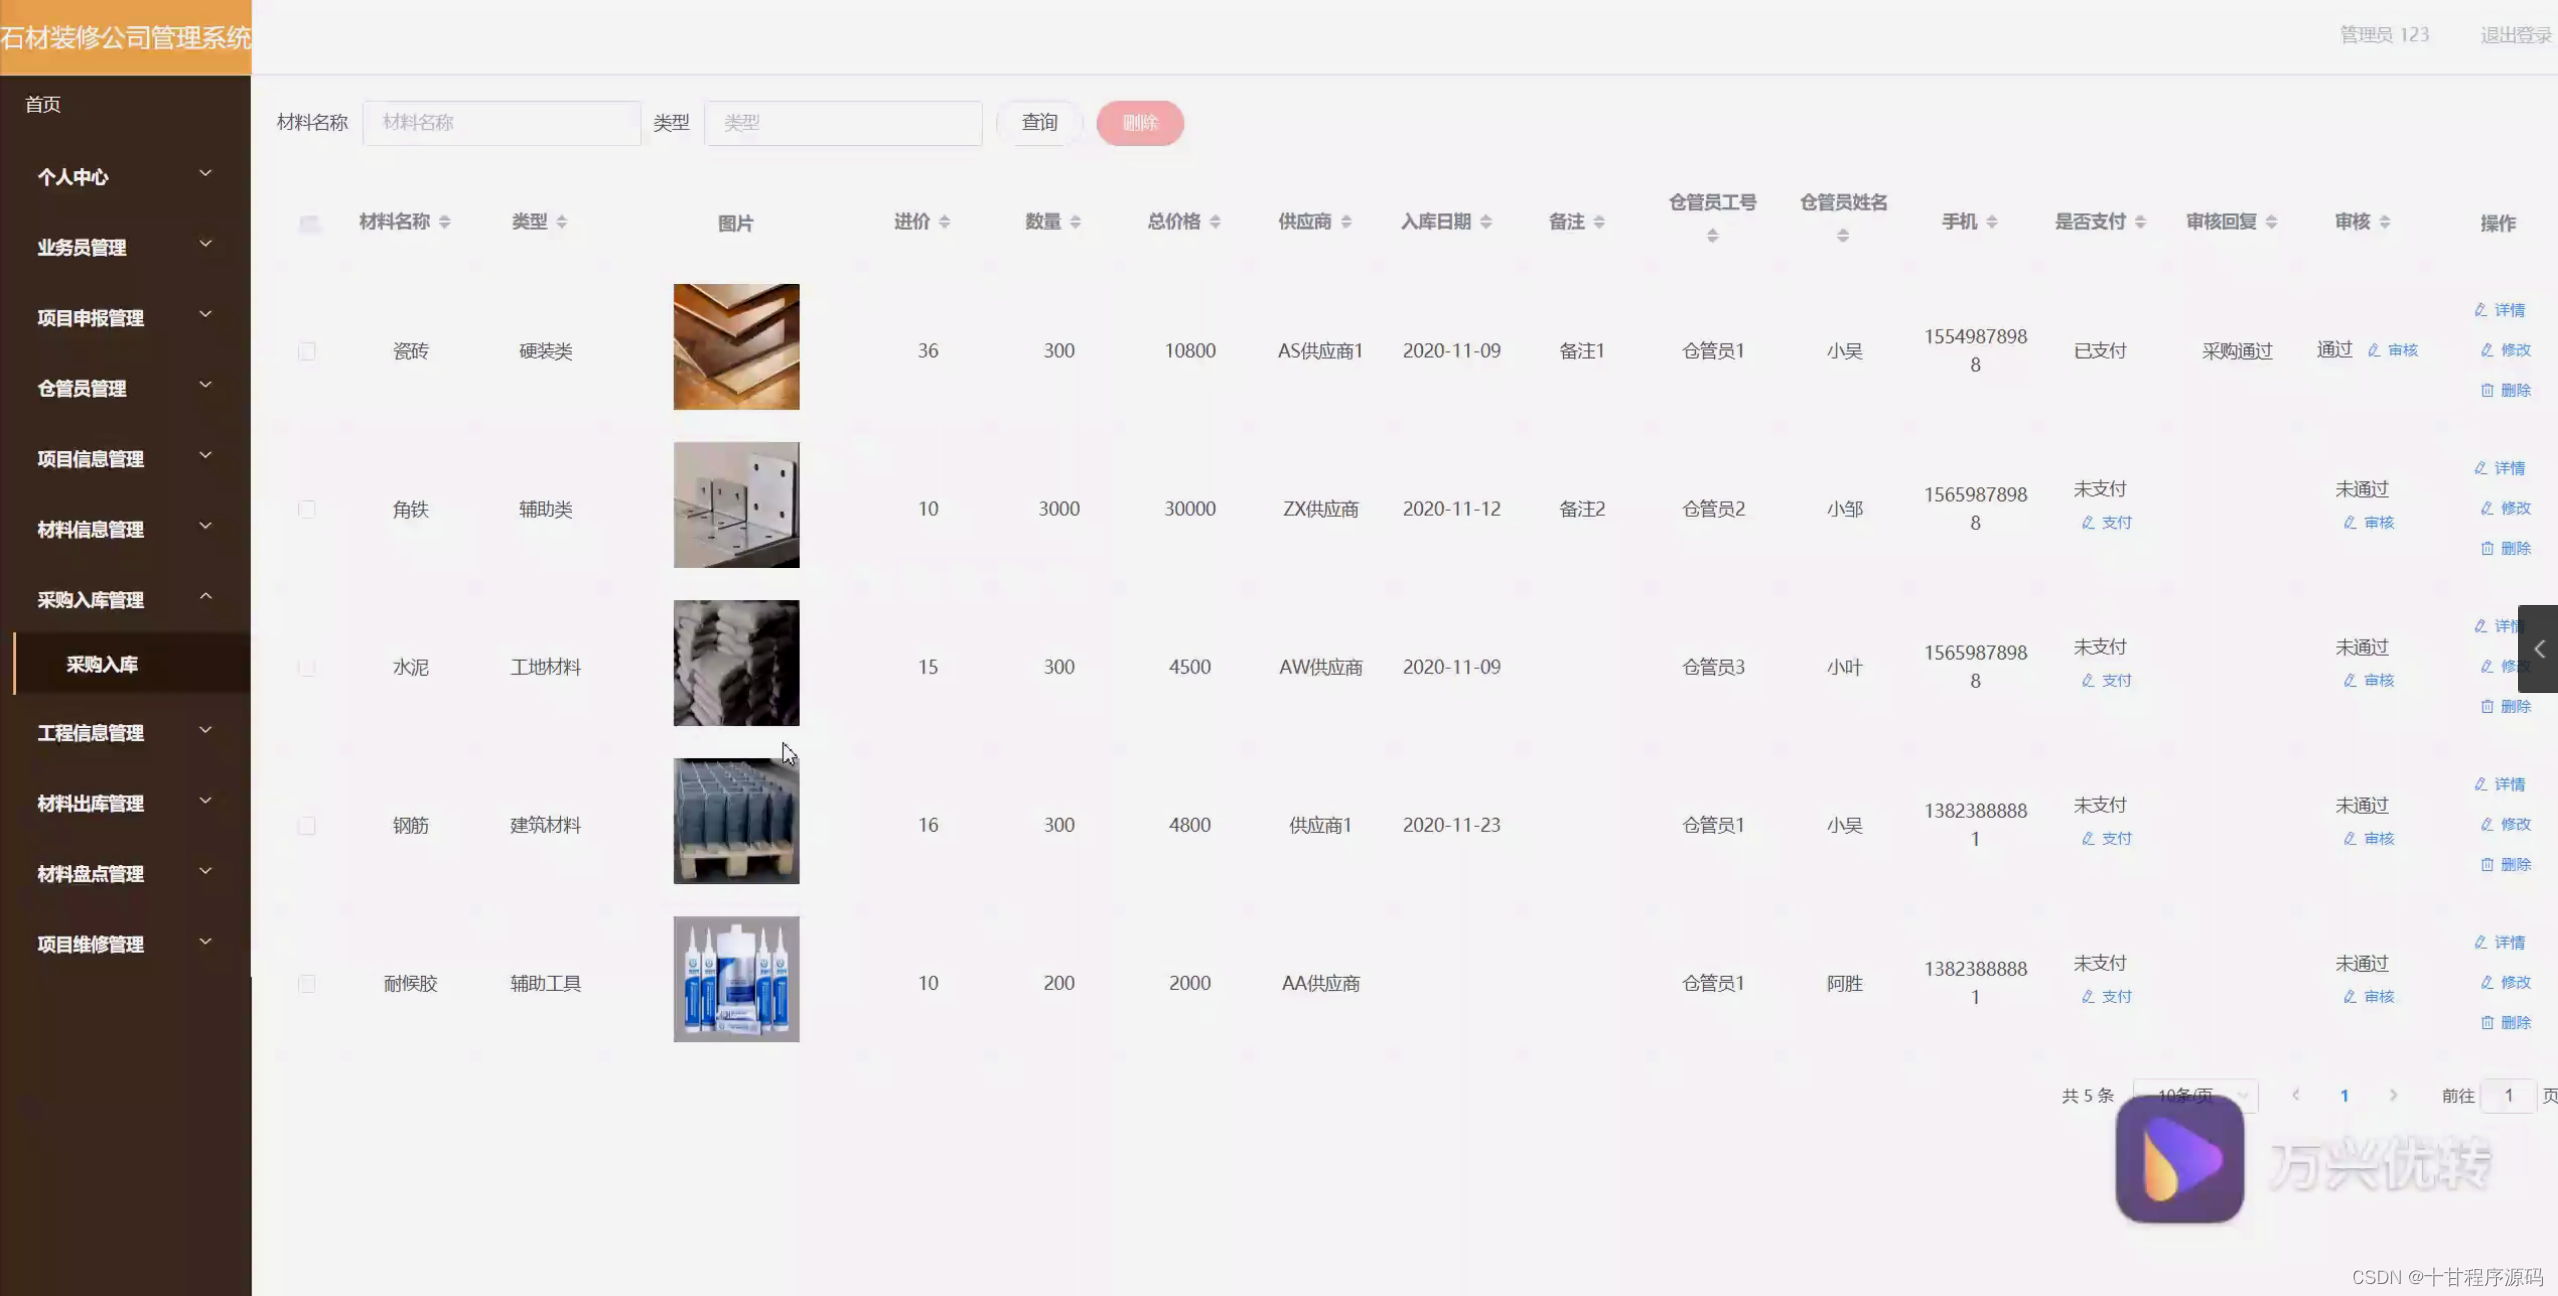Click collapsed side panel arrow handle
The height and width of the screenshot is (1296, 2558).
click(2538, 649)
